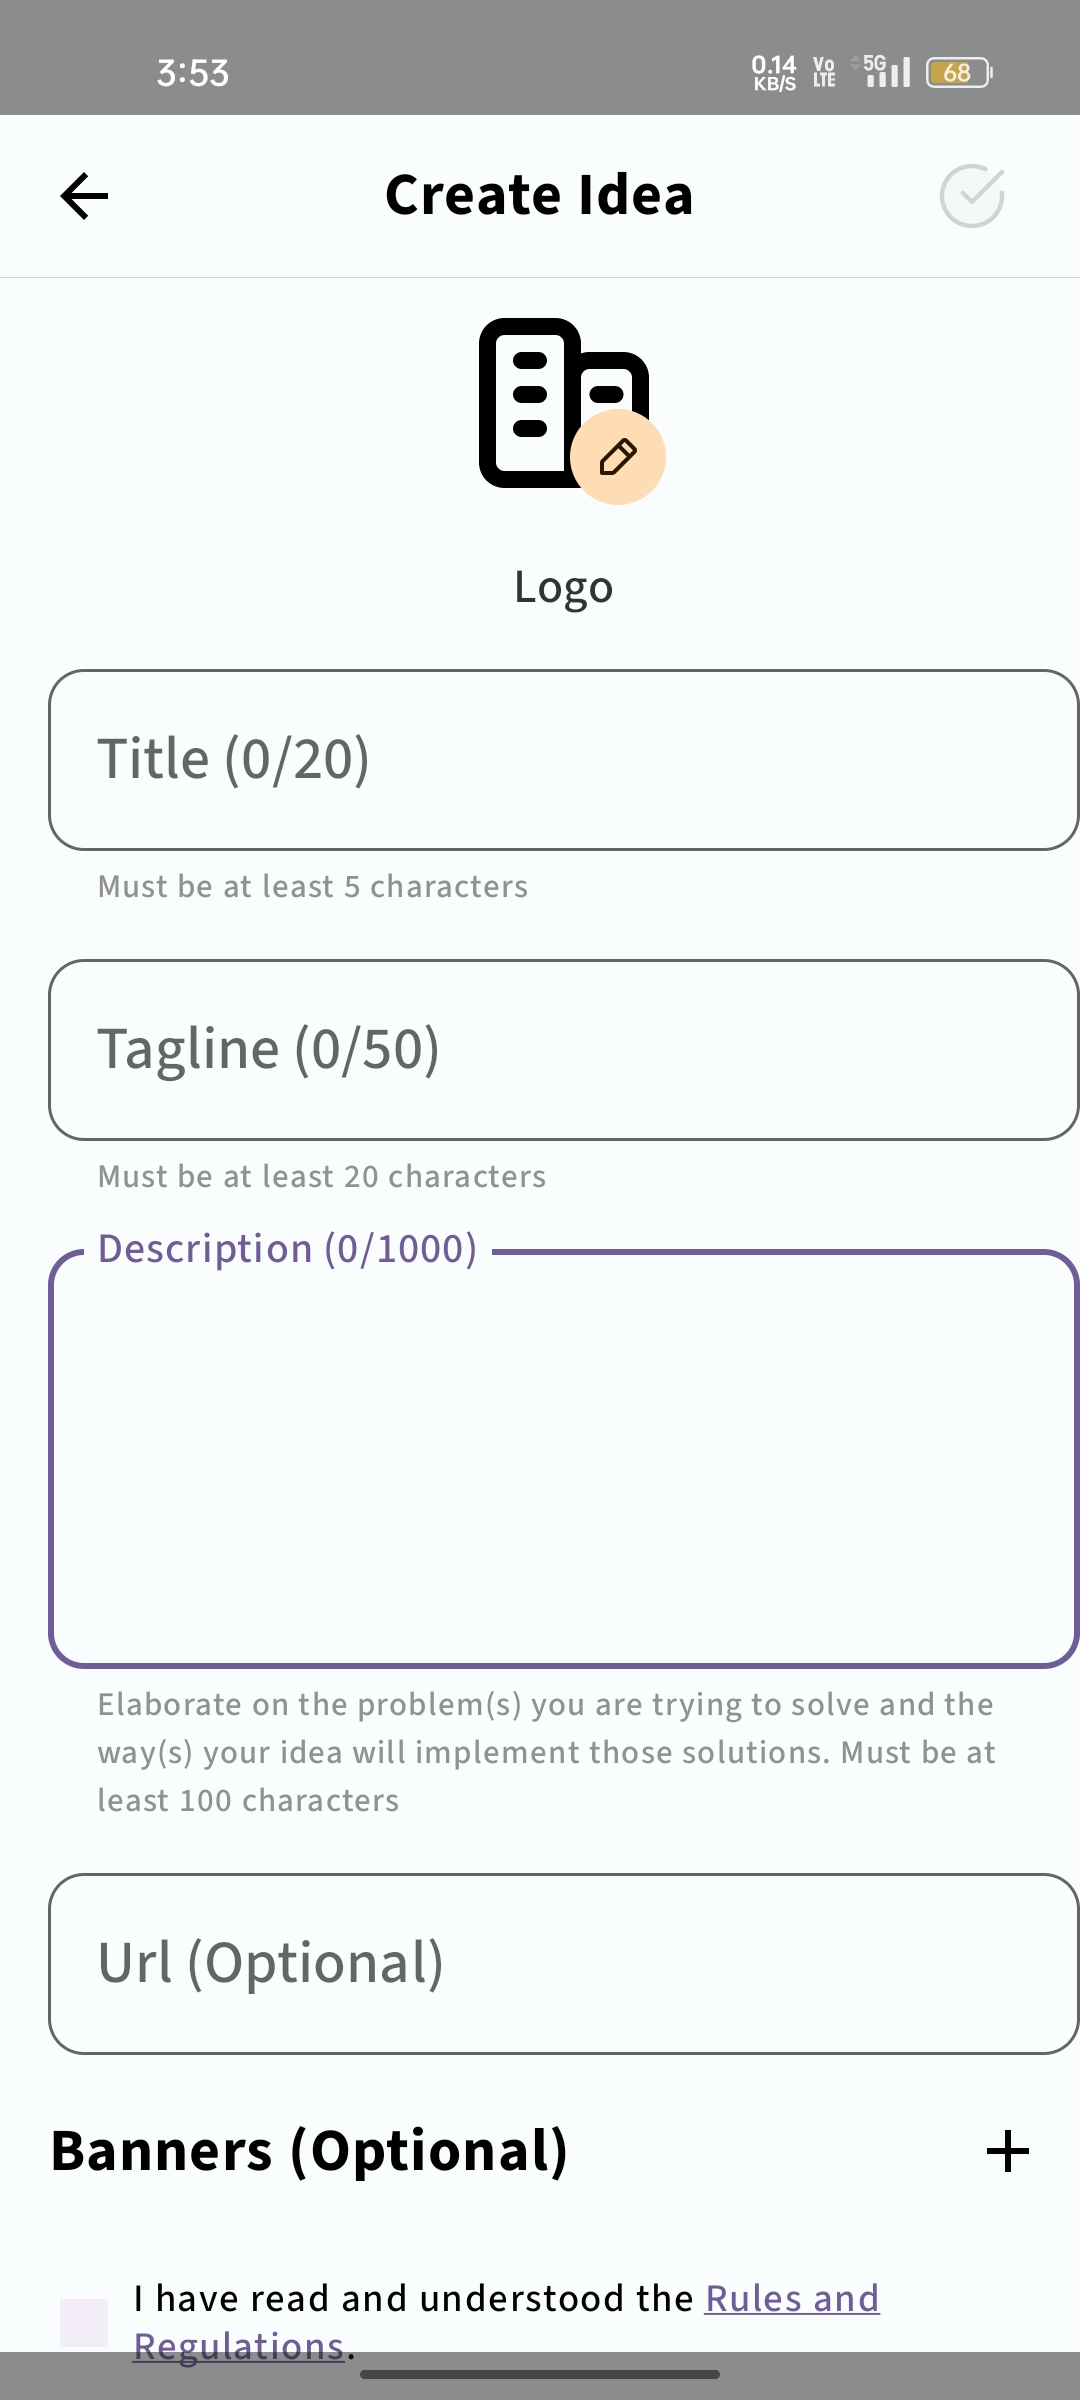Tap the Create Idea page title
1080x2400 pixels.
tap(539, 195)
